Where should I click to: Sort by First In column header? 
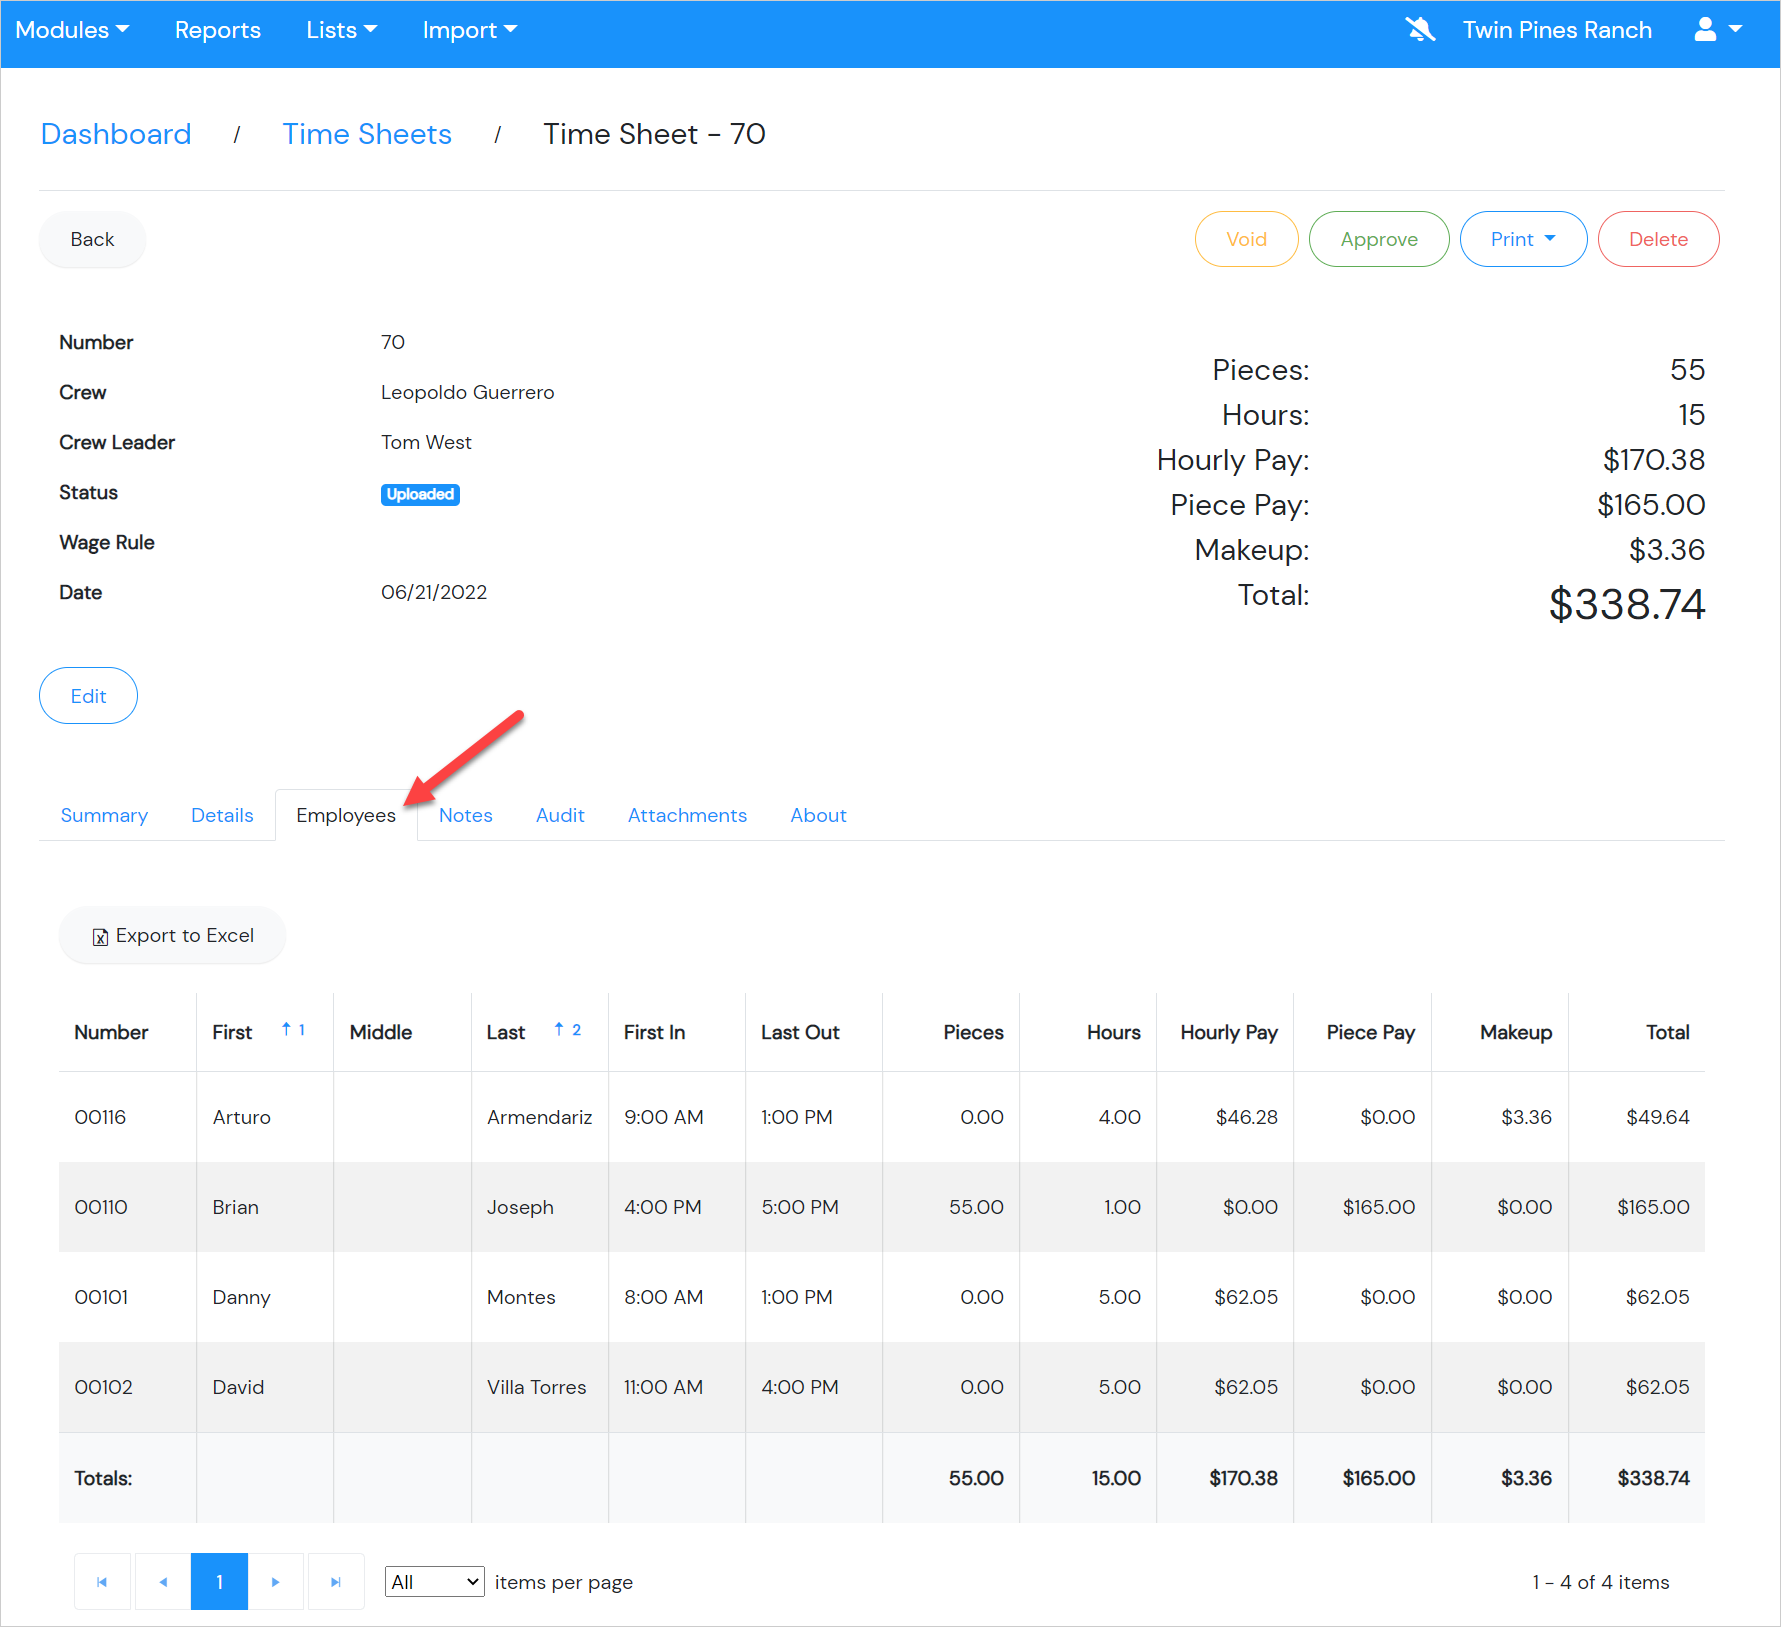[654, 1032]
